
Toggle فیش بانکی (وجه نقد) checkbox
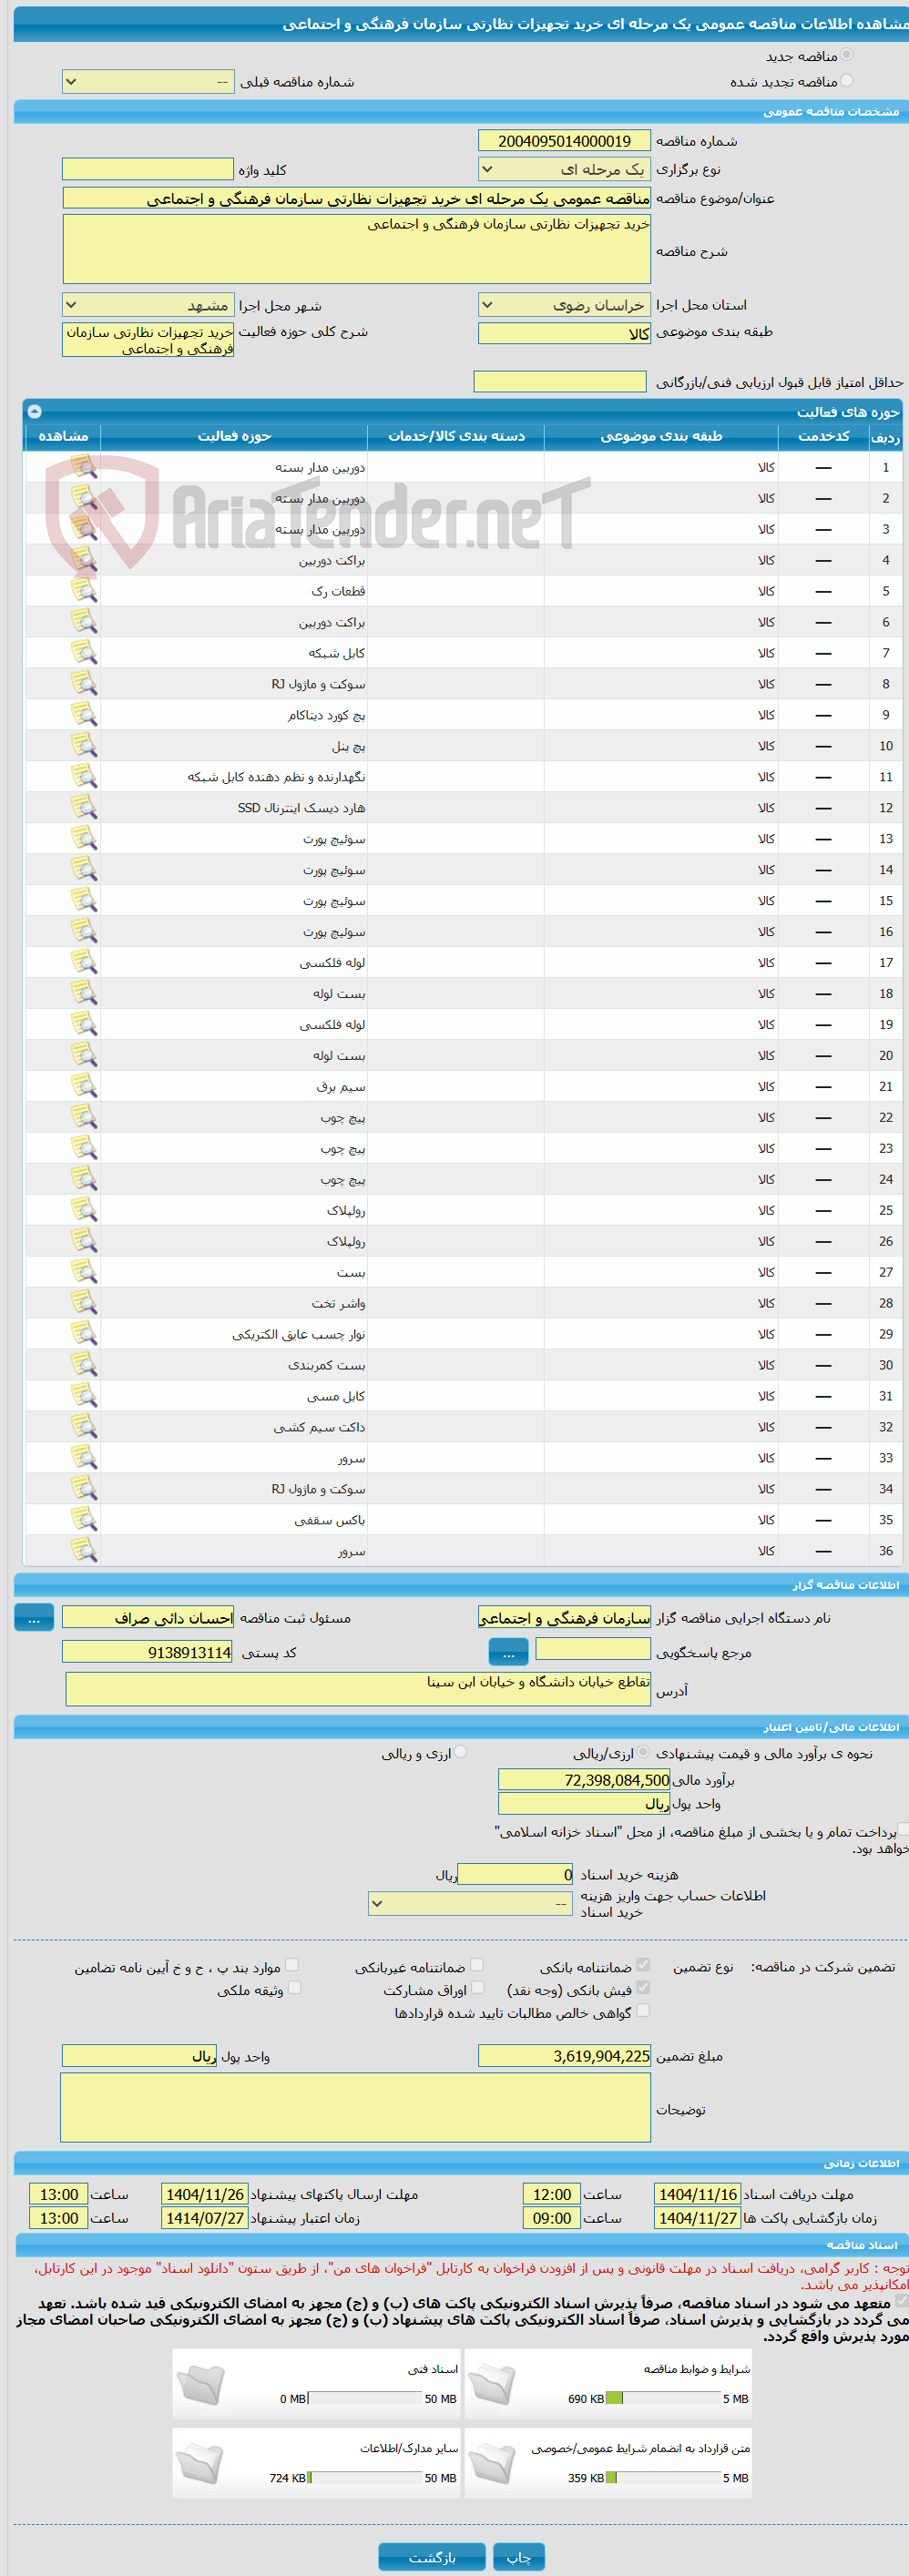pos(643,1988)
